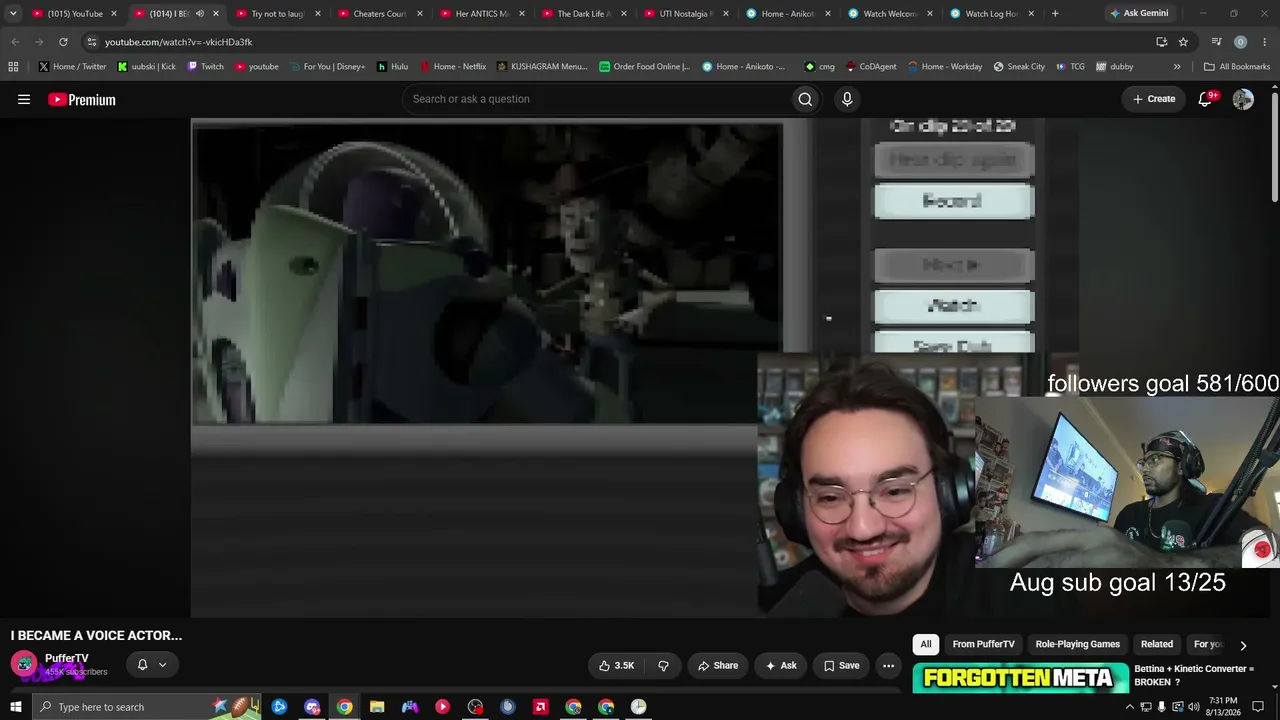Open PufferTV channel avatar
The width and height of the screenshot is (1280, 720).
coord(24,664)
